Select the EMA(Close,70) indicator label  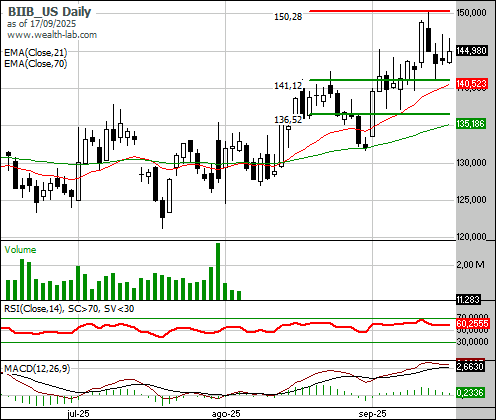tap(36, 63)
